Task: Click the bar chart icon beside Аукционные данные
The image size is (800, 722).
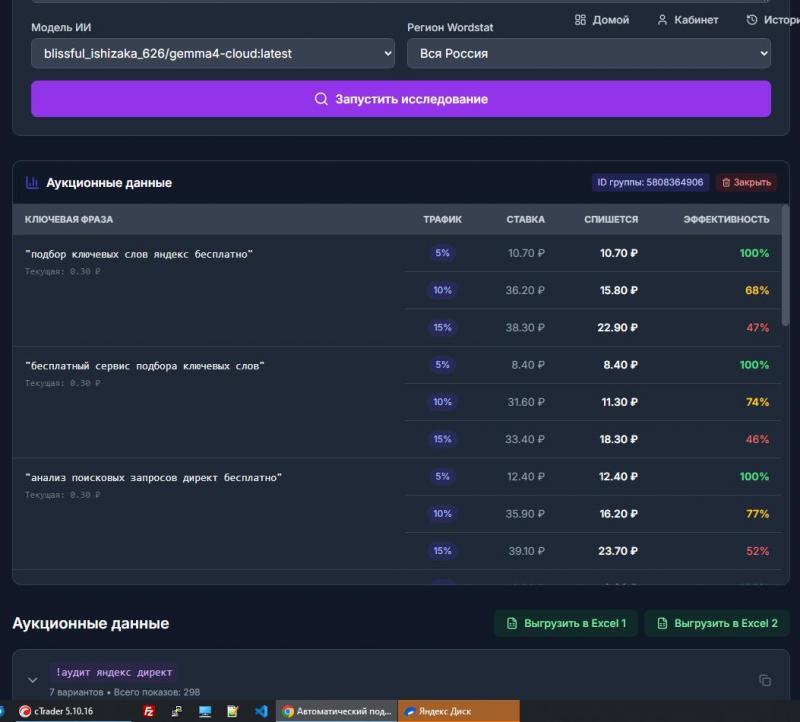Action: [32, 182]
